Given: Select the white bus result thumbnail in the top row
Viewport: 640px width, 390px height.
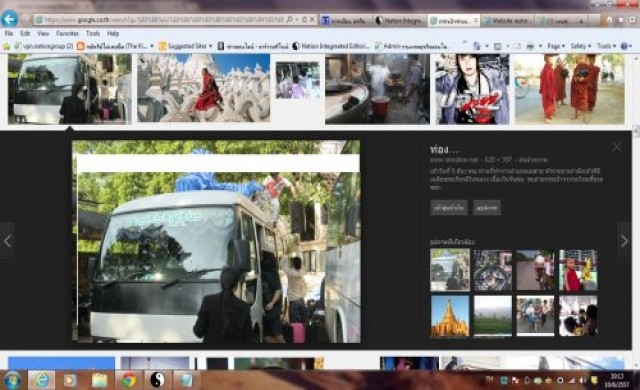Looking at the screenshot, I should [70, 89].
